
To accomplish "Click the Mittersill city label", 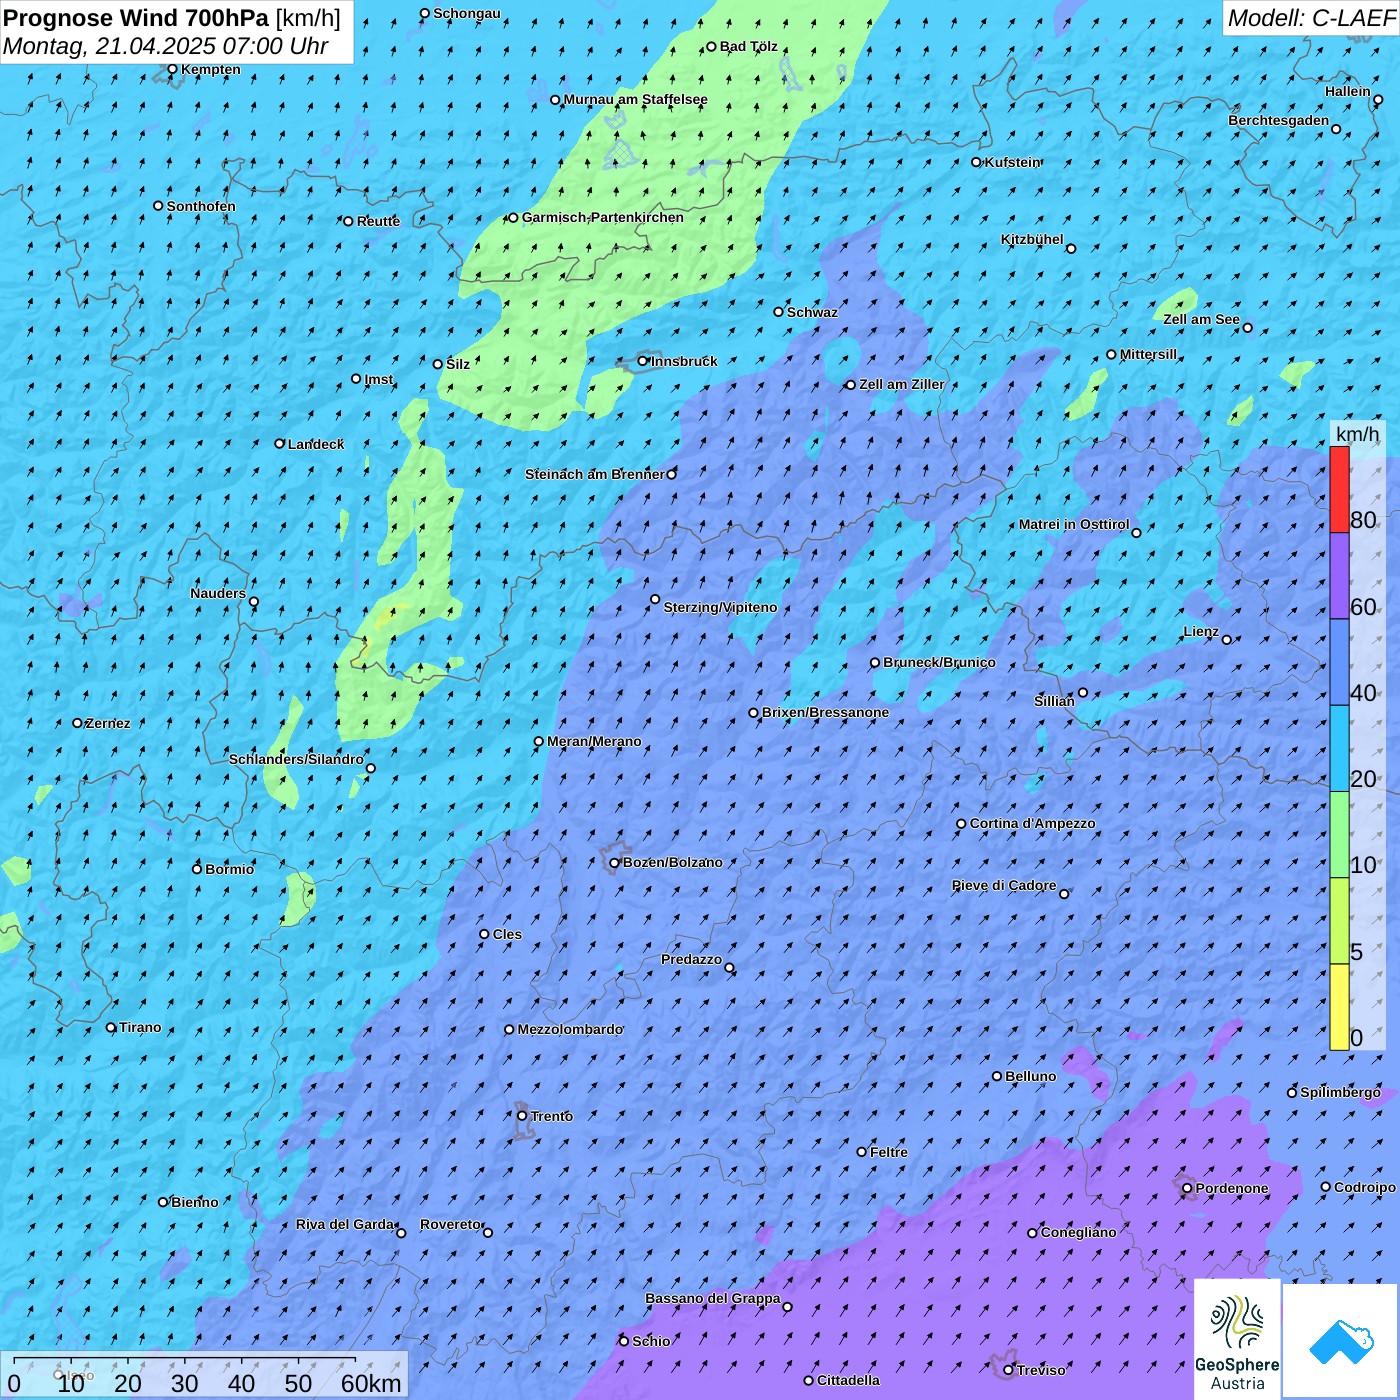I will (x=1148, y=354).
